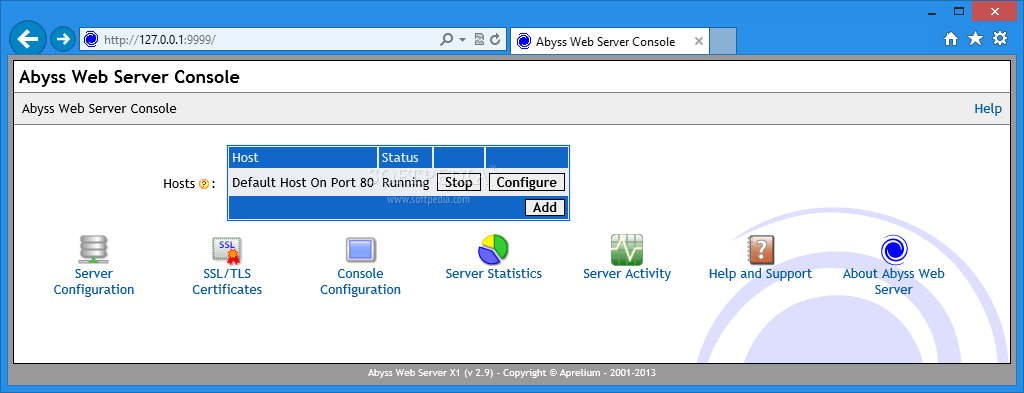
Task: Open a new blank tab
Action: 723,41
